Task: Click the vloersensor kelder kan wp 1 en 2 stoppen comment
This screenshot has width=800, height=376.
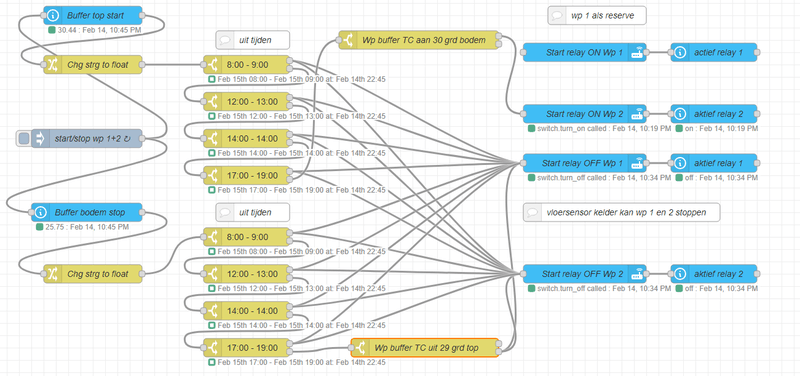Action: (x=621, y=212)
